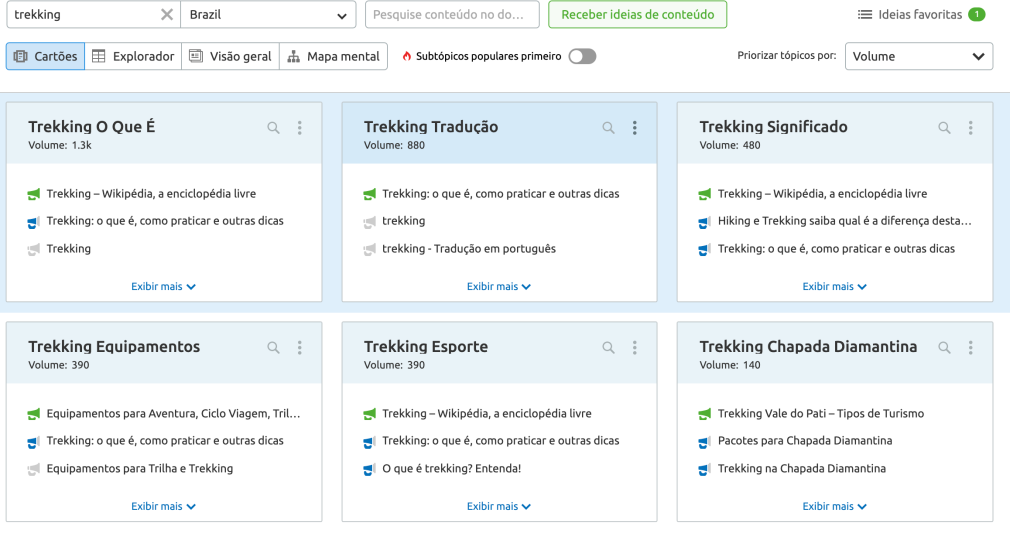Screen dimensions: 1010x533
Task: Open the Brazil country dropdown
Action: pyautogui.click(x=268, y=14)
